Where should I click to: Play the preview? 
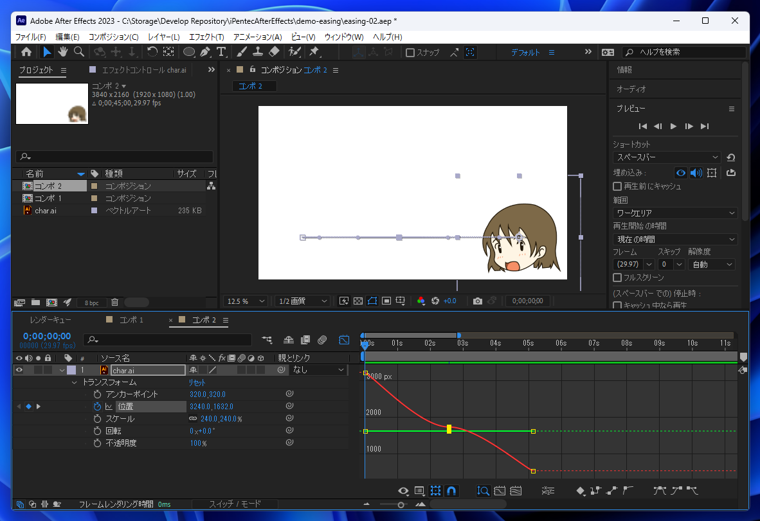pos(673,126)
